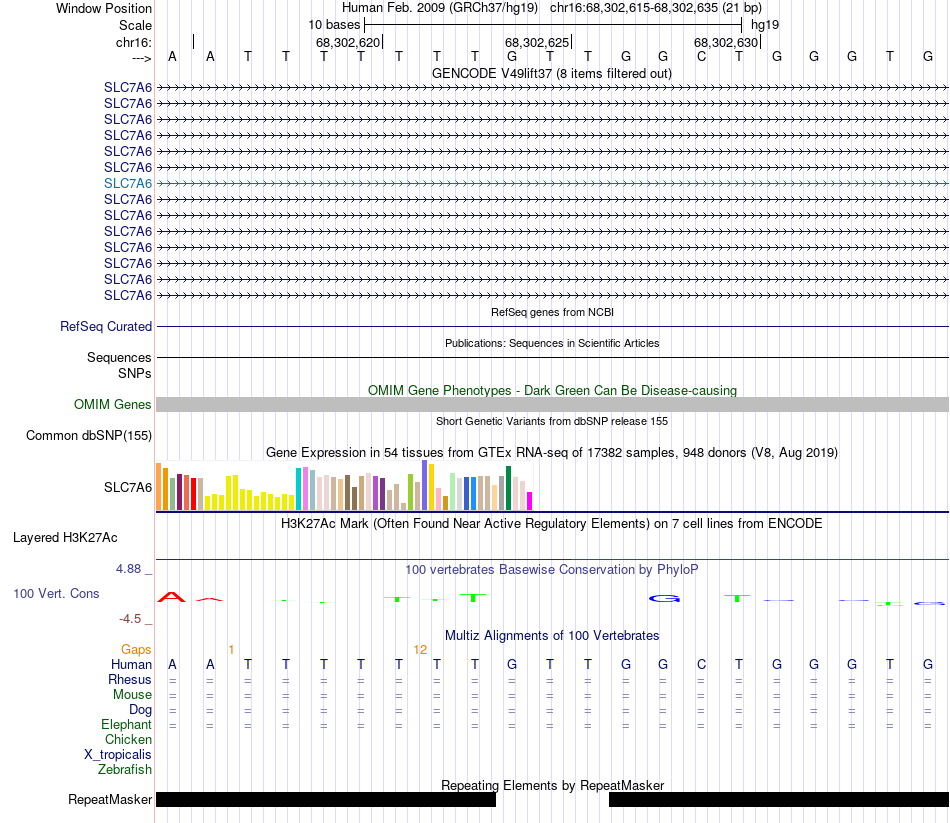This screenshot has width=950, height=823.
Task: Open the GENCODE V49lift37 track title
Action: [551, 73]
